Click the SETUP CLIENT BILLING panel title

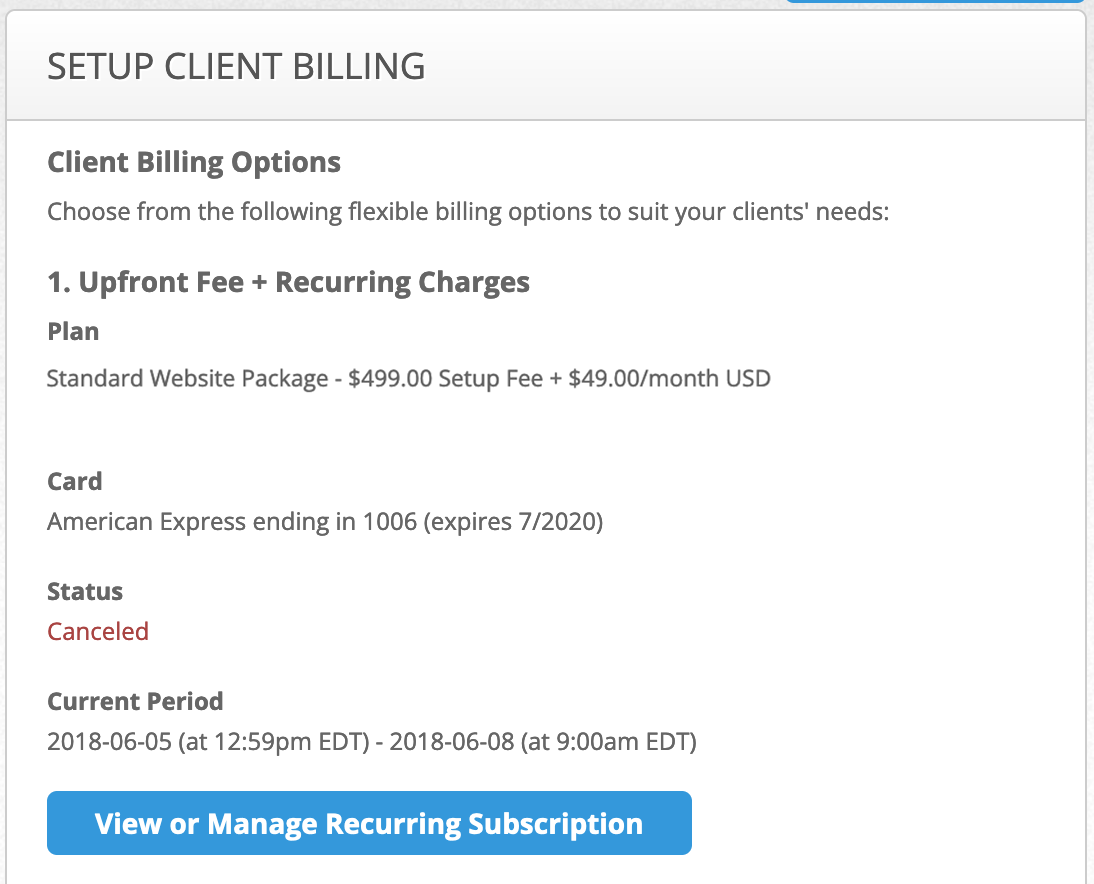[236, 67]
